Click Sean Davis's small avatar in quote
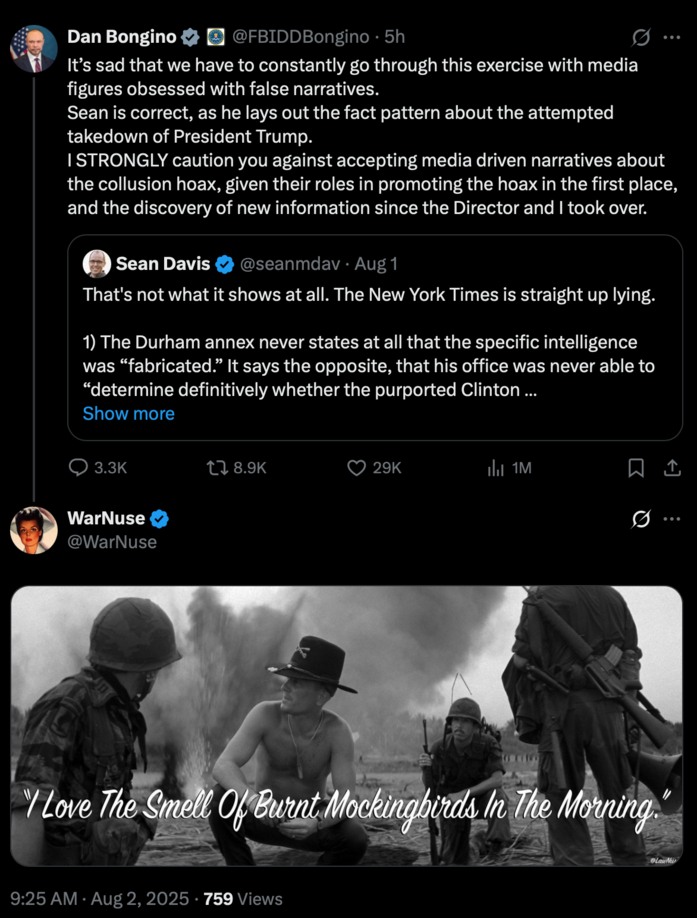The image size is (697, 918). (x=96, y=264)
